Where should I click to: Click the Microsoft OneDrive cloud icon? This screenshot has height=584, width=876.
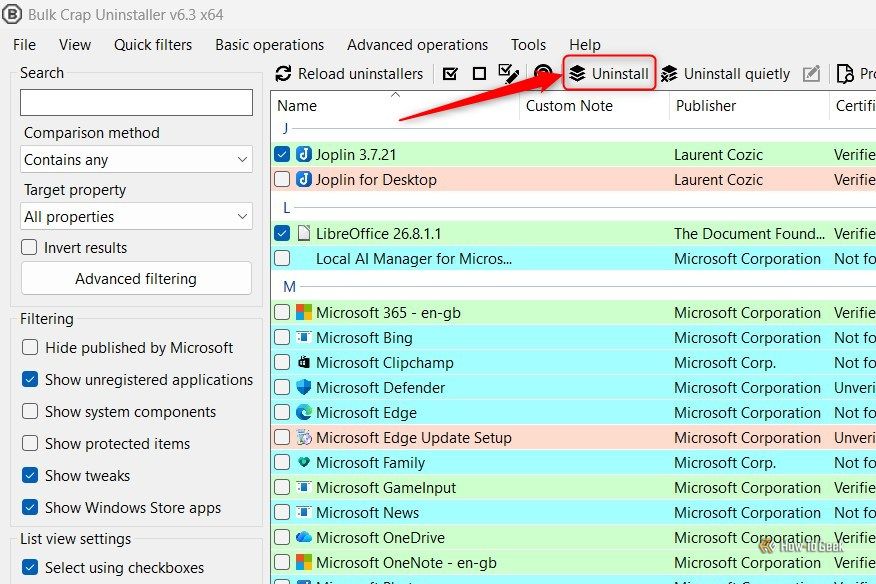click(x=304, y=537)
